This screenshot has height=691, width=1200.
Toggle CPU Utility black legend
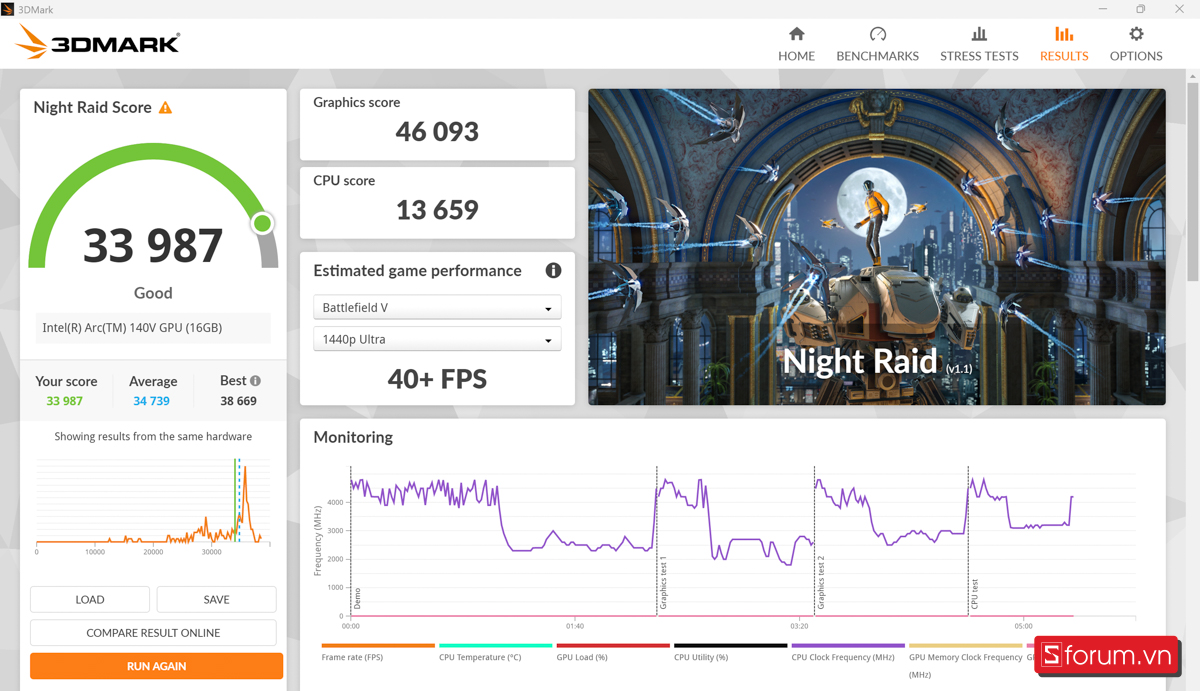click(730, 652)
